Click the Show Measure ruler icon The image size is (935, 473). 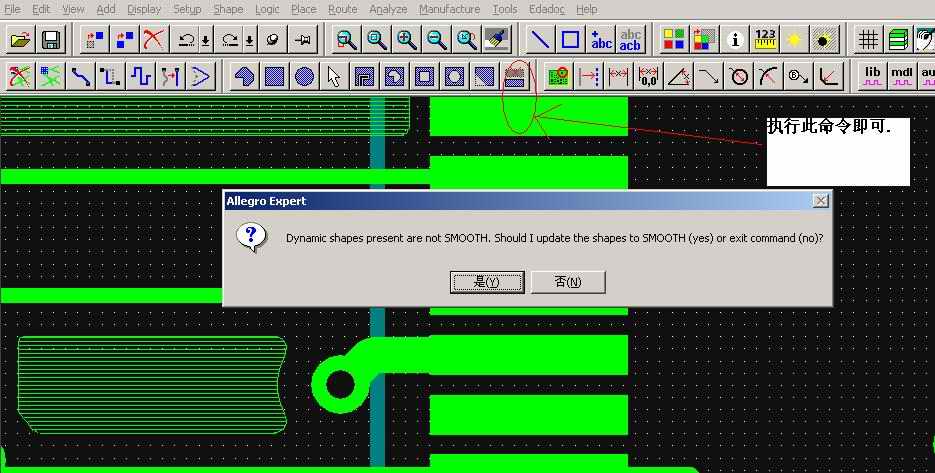tap(765, 40)
